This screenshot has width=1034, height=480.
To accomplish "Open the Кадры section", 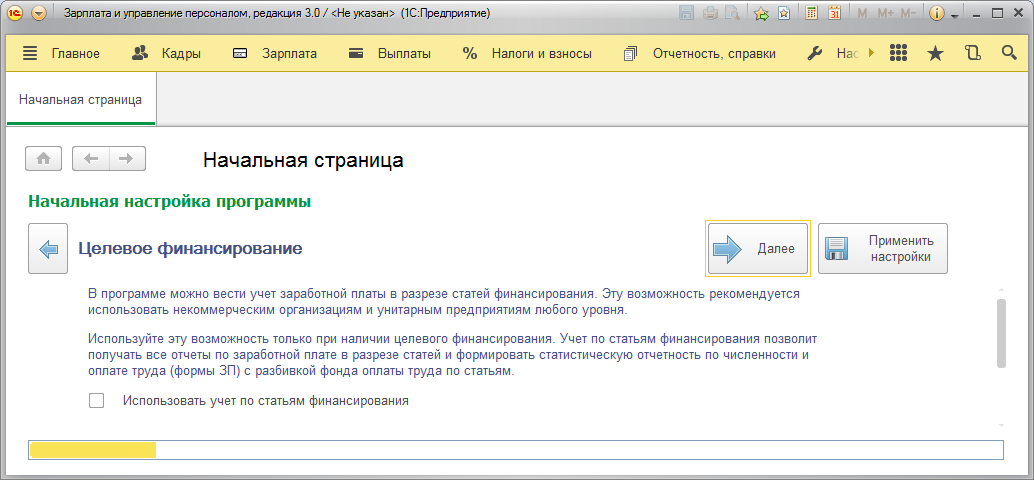I will 166,54.
